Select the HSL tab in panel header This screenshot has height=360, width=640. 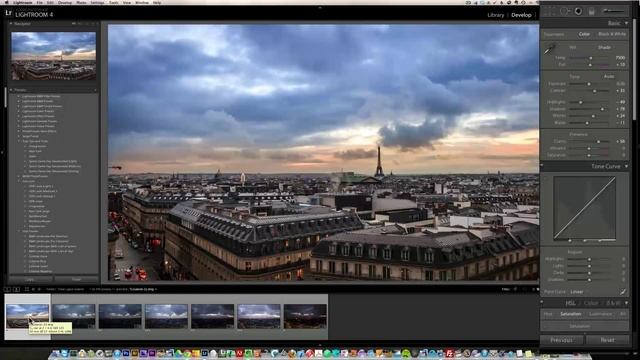click(570, 303)
